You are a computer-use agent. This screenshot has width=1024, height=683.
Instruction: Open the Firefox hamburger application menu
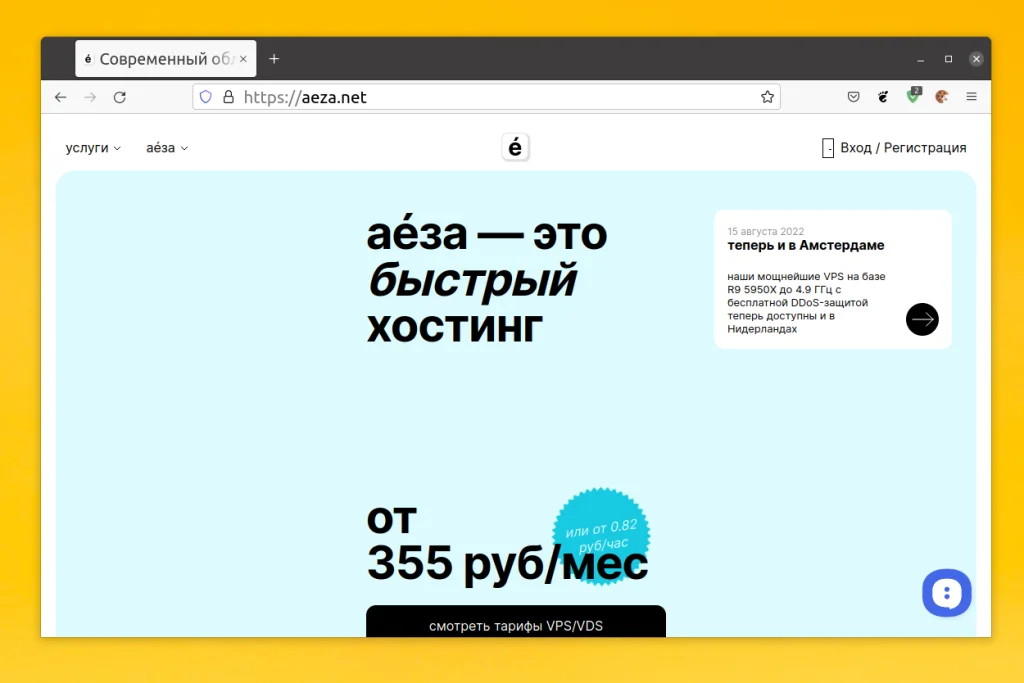[x=971, y=97]
